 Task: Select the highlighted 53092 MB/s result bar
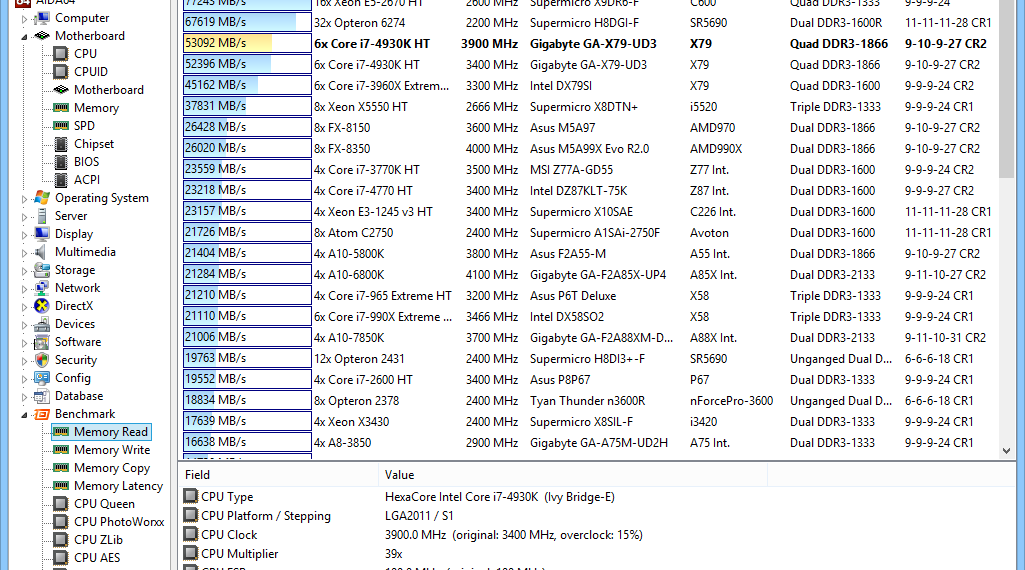246,44
